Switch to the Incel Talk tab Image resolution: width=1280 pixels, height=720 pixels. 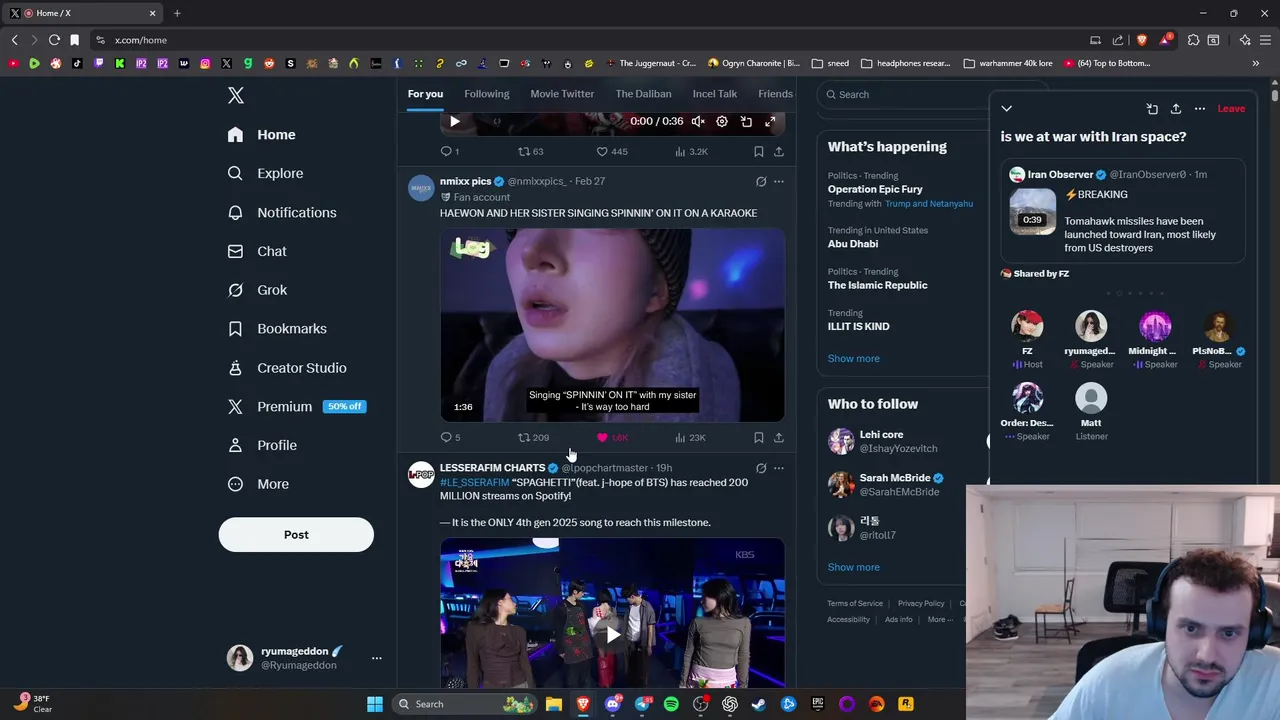tap(715, 94)
